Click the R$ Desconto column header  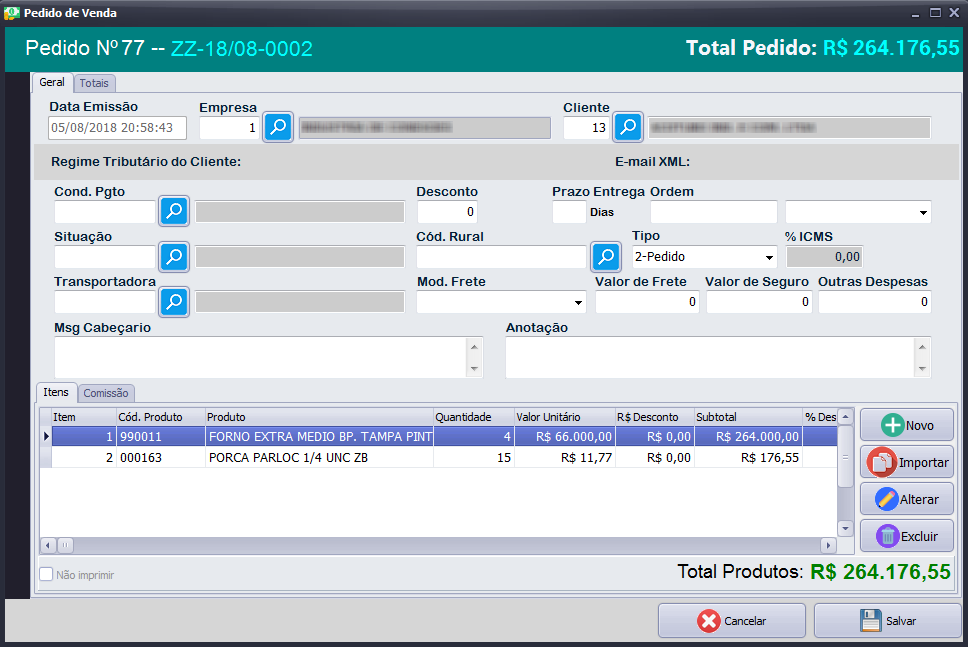[x=654, y=417]
